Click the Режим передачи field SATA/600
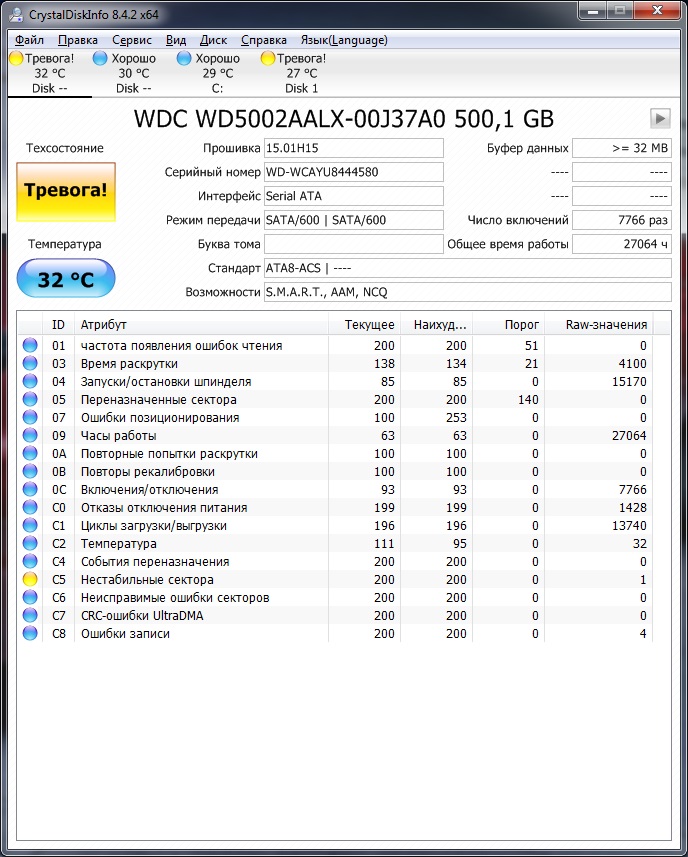 (x=354, y=220)
